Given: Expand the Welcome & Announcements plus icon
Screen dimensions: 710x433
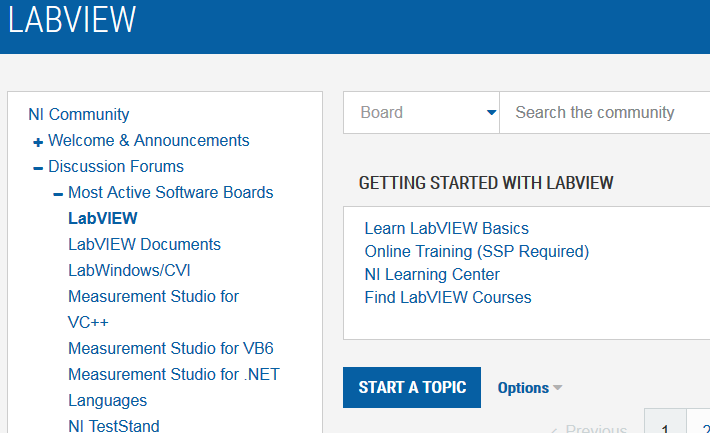Looking at the screenshot, I should (x=38, y=142).
